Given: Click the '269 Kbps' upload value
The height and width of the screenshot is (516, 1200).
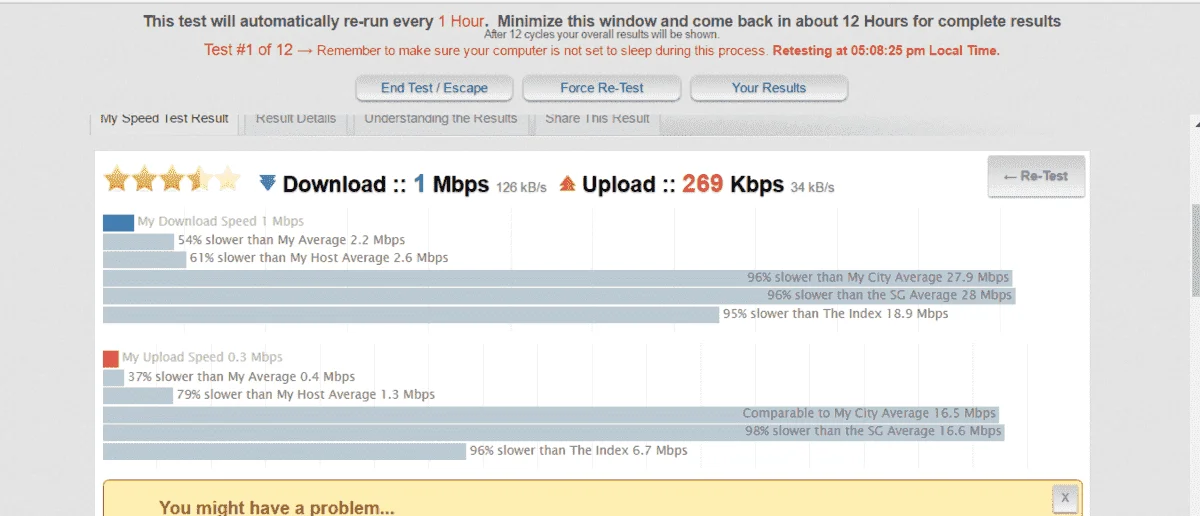Looking at the screenshot, I should pos(733,184).
